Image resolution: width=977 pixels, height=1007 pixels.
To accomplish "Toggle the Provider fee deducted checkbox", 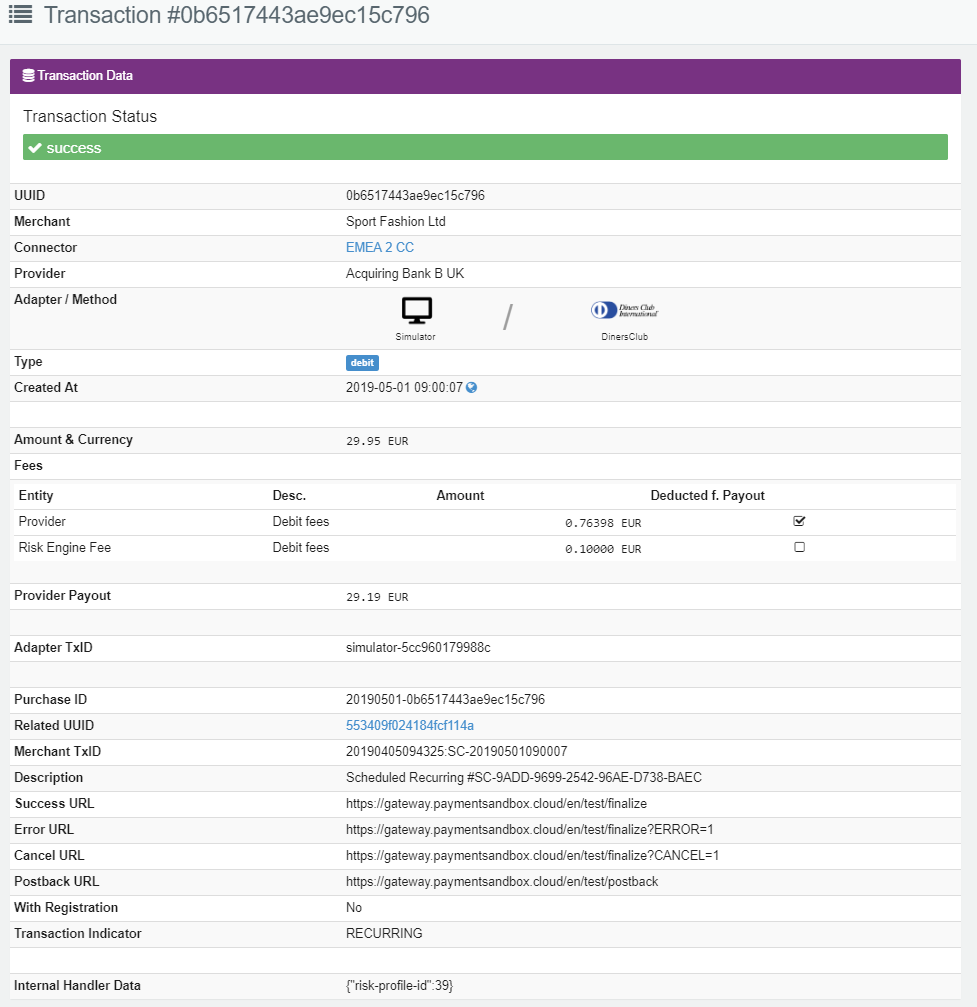I will point(799,521).
